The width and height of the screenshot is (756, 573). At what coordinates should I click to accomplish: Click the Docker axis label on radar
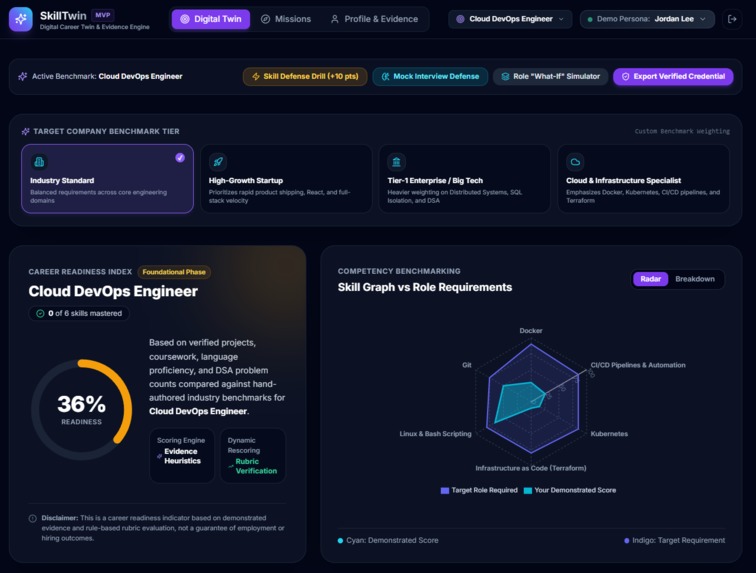531,331
